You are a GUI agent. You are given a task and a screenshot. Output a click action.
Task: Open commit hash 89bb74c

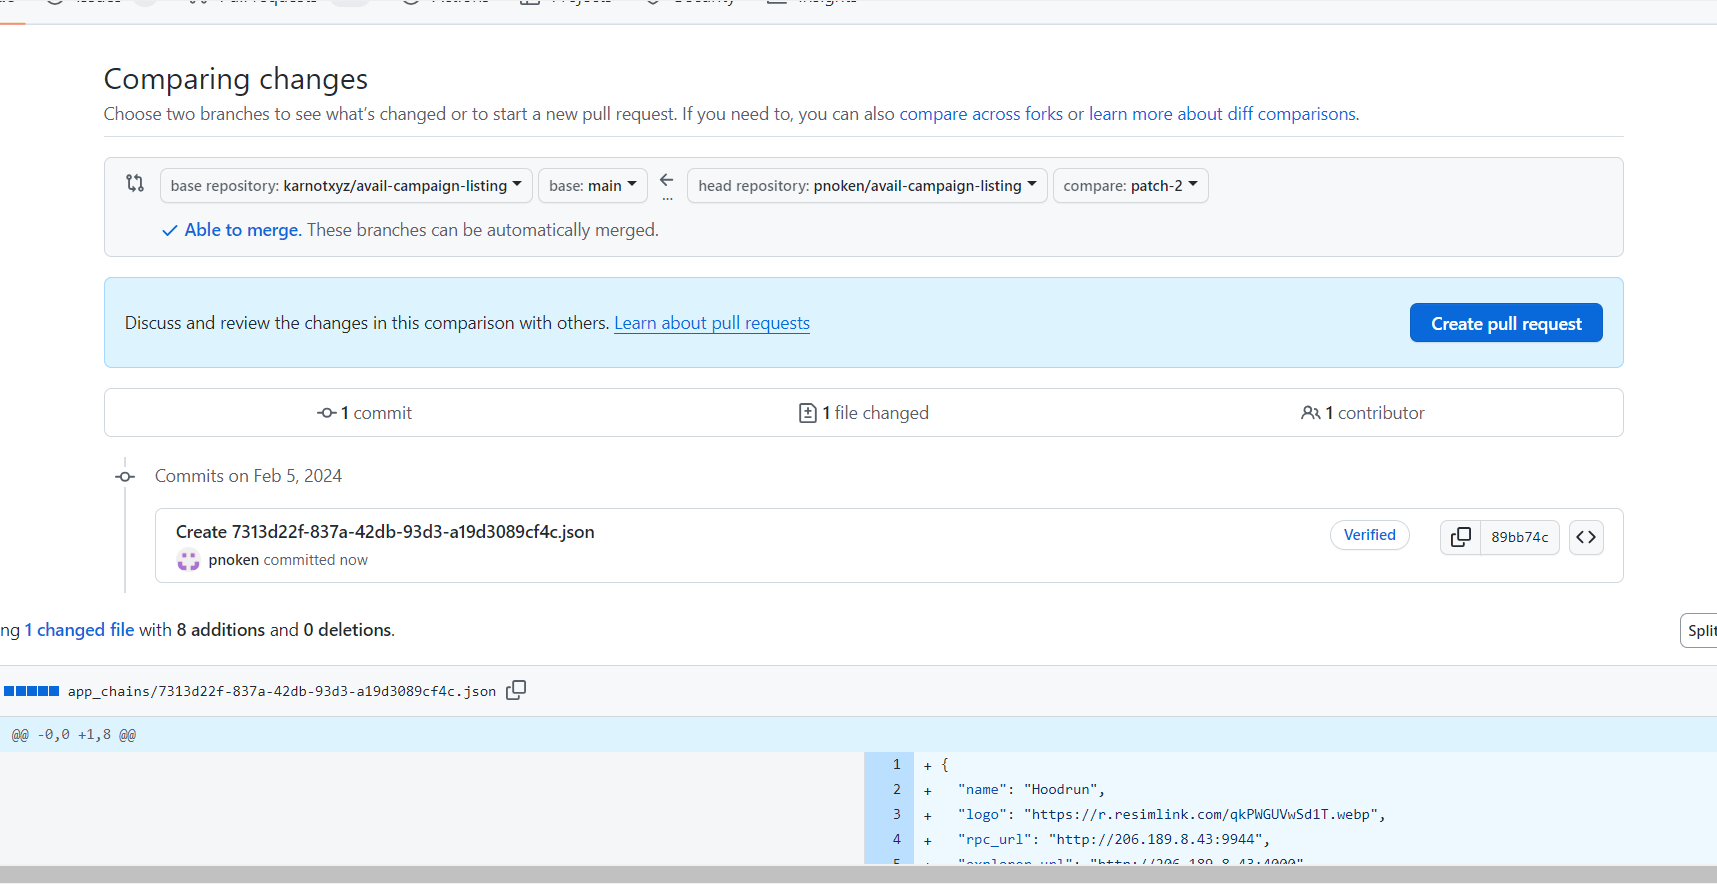pos(1520,537)
